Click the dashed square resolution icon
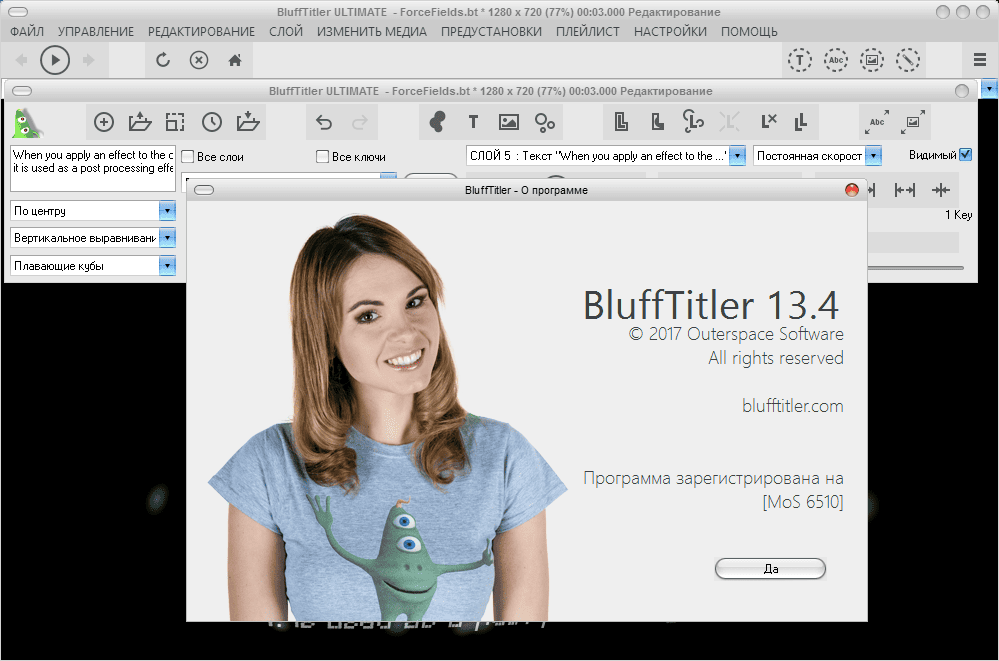The image size is (999, 661). [x=175, y=122]
